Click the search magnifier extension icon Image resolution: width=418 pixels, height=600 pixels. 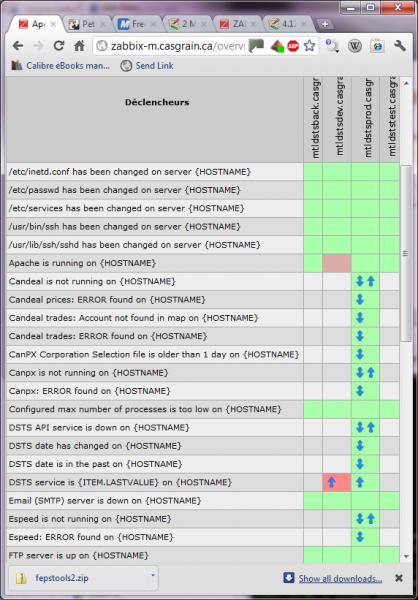pos(331,46)
